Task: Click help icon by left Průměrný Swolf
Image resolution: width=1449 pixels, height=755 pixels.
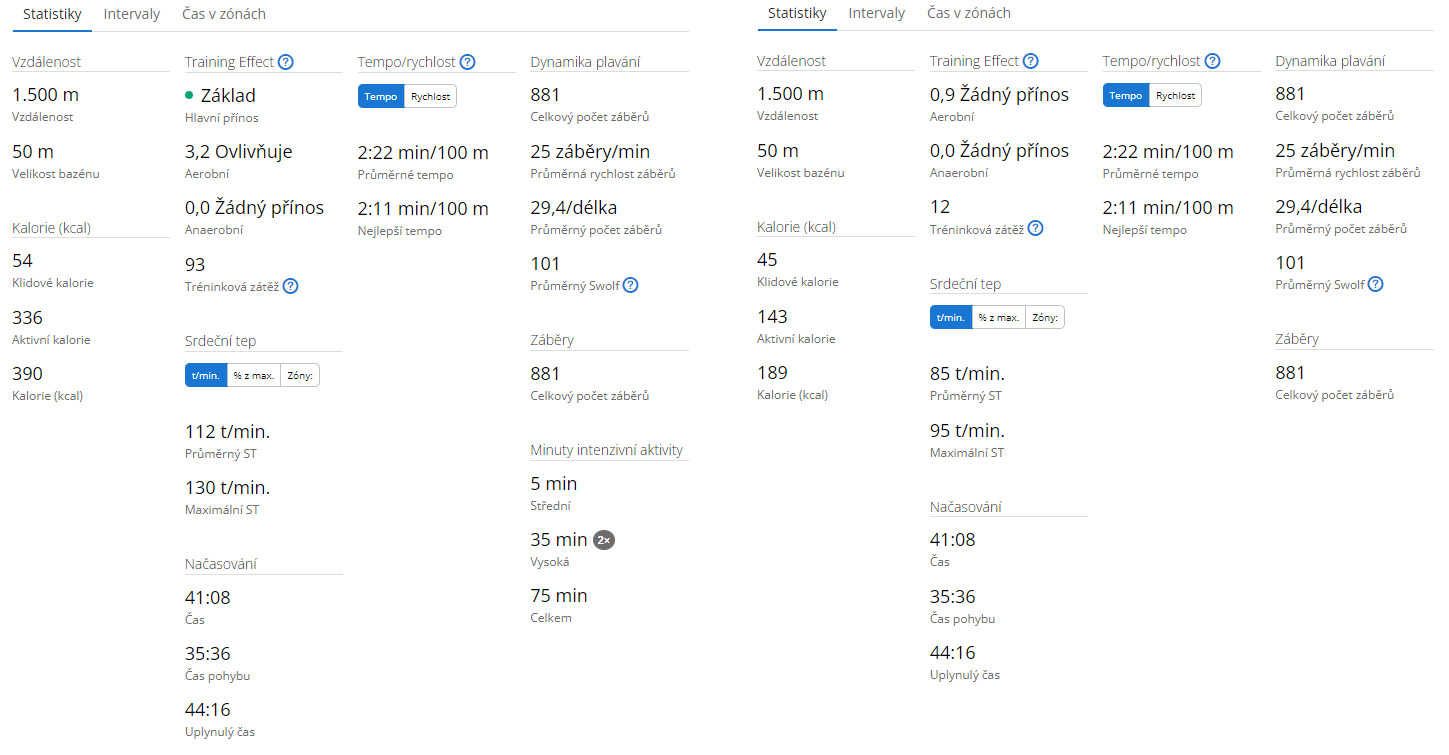Action: point(630,285)
